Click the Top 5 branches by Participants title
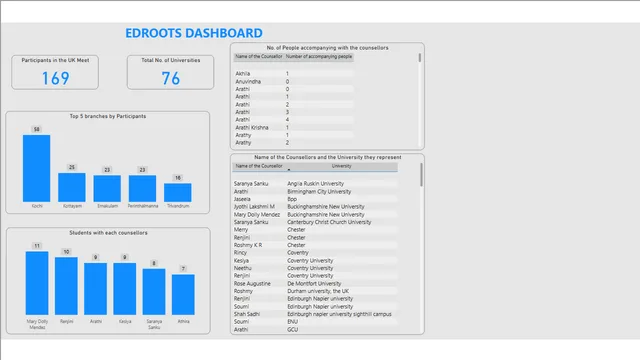Screen dimensions: 640x360 point(108,116)
